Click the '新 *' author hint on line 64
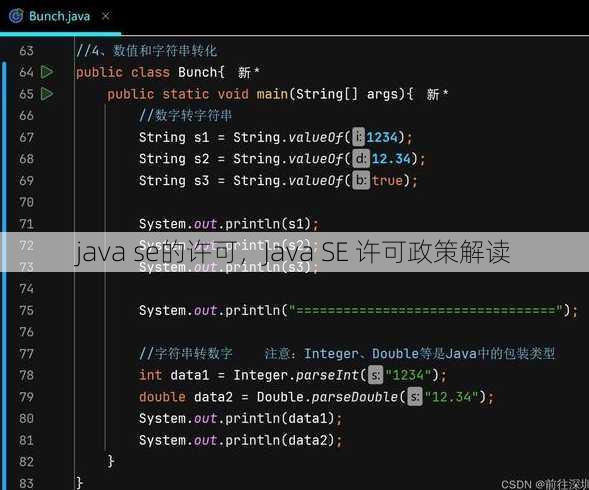Viewport: 589px width, 490px height. 248,72
